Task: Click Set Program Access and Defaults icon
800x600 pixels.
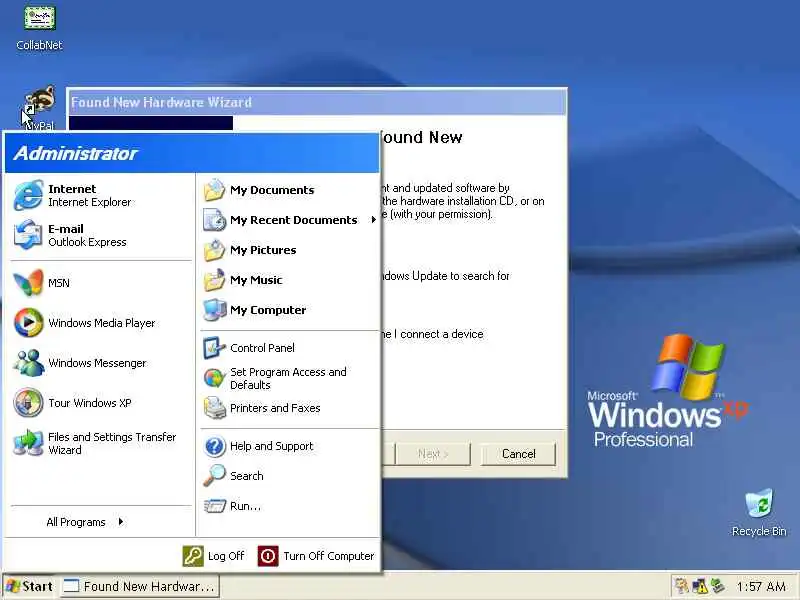Action: (214, 378)
